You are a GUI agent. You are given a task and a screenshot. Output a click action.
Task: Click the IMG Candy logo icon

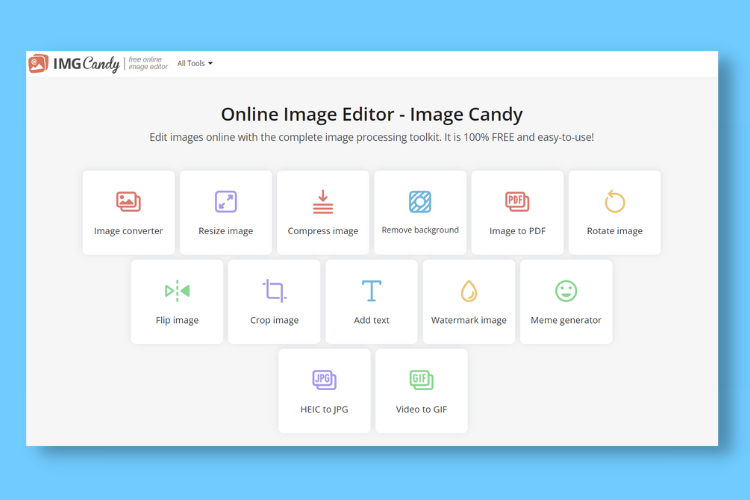click(38, 64)
